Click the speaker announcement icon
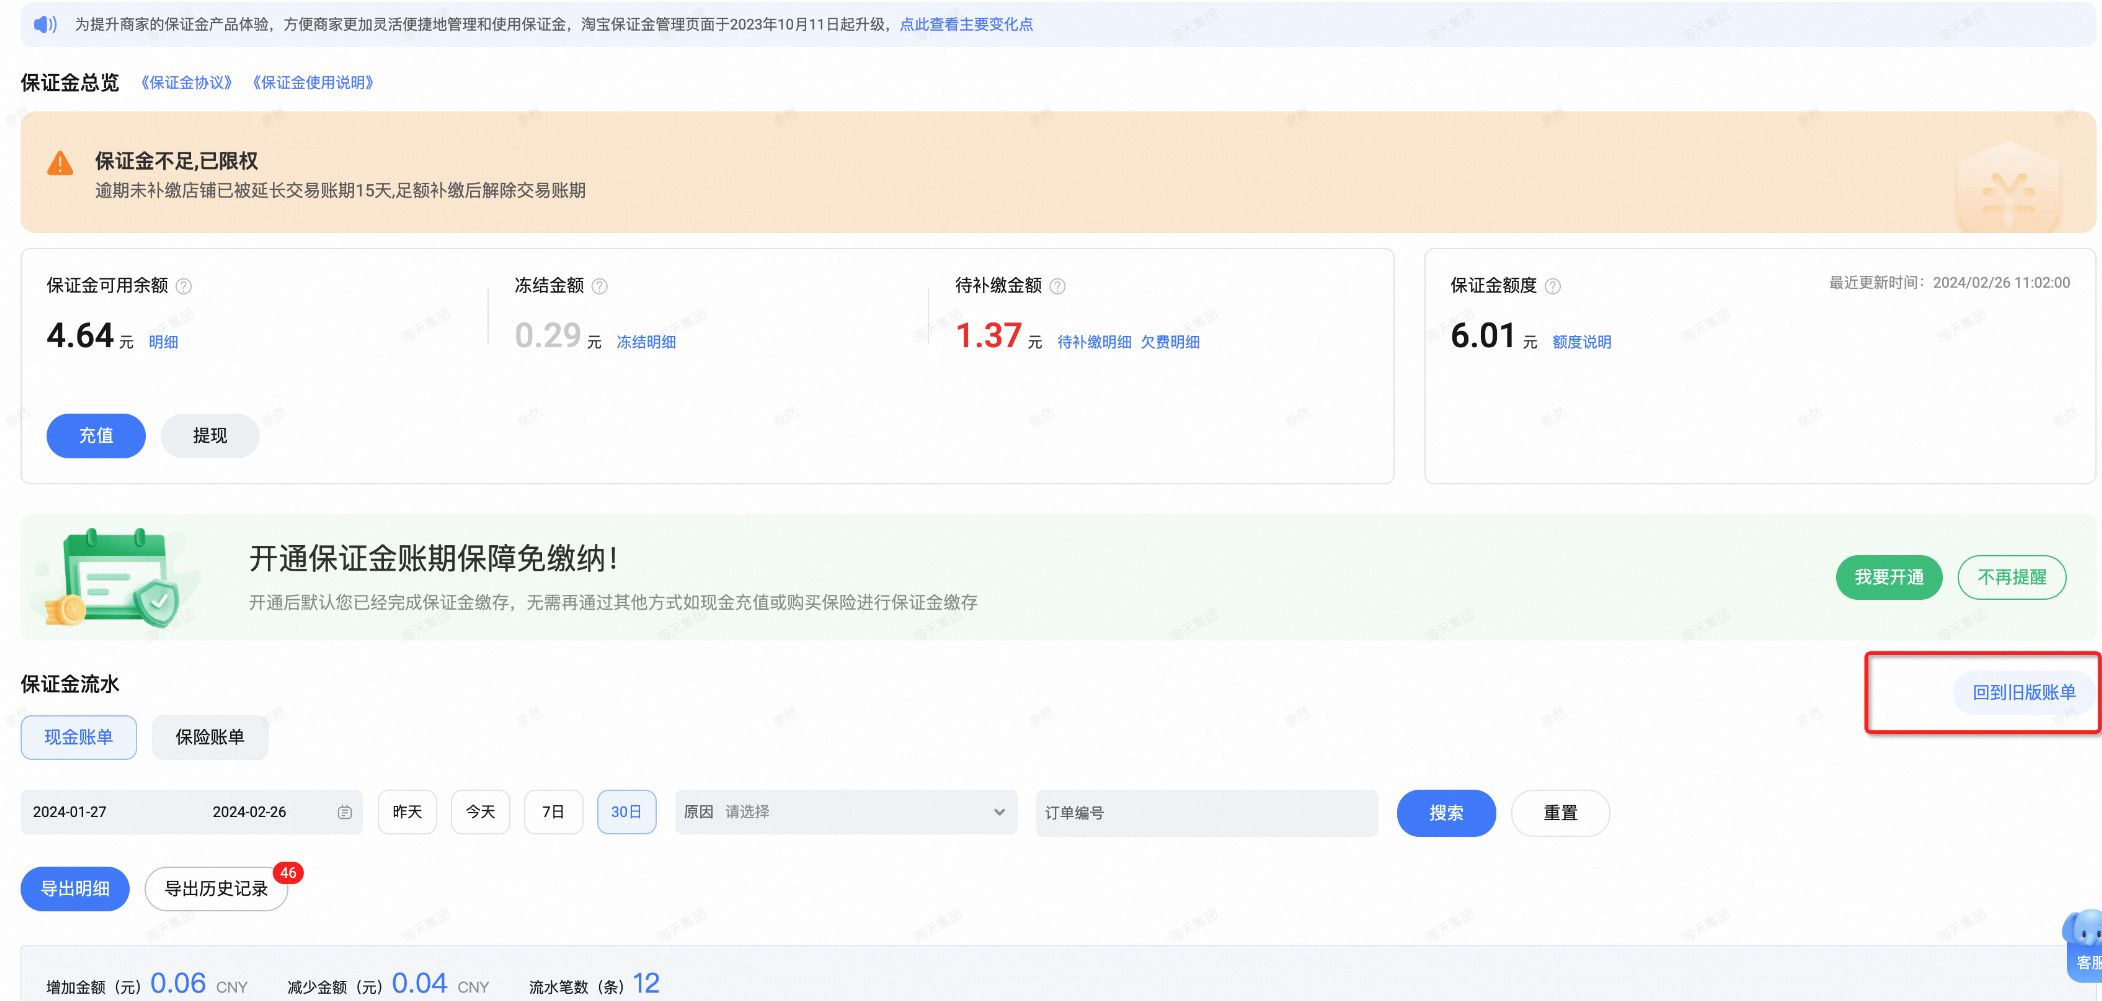This screenshot has width=2102, height=1001. pos(45,24)
